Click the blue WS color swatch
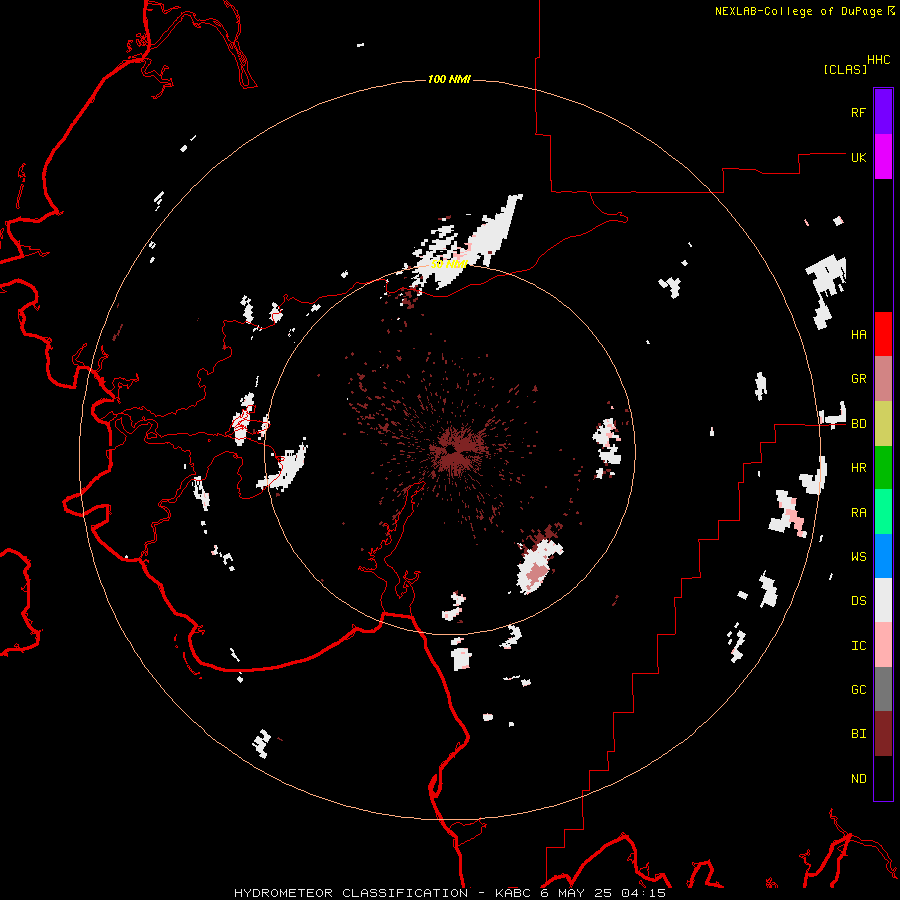 883,556
